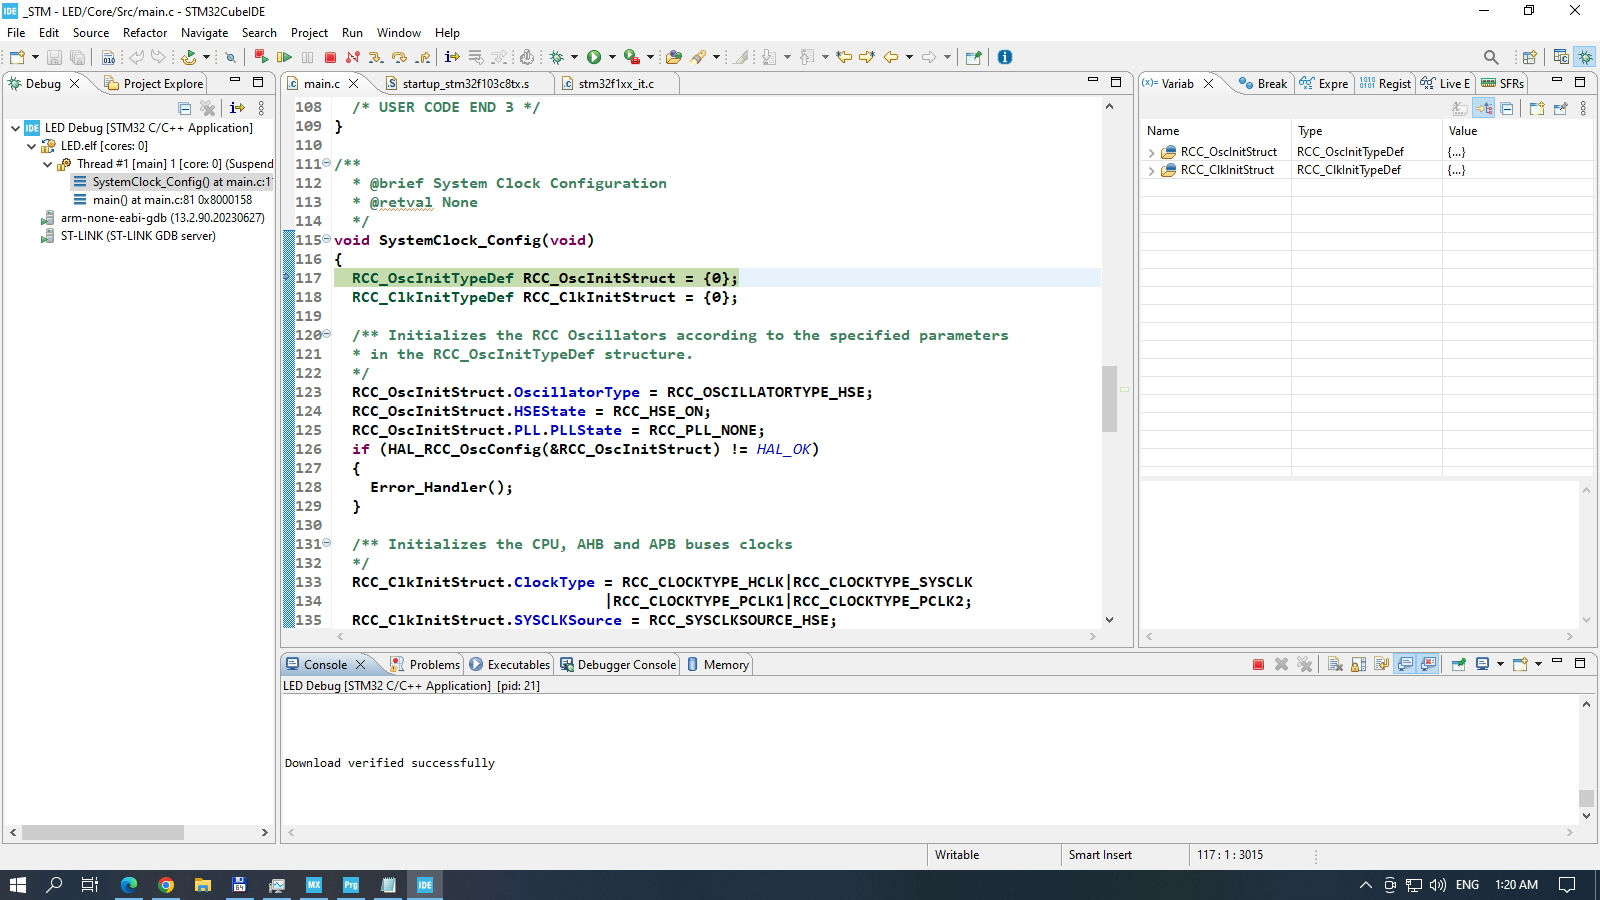Collapse All entries in the Variables panel

(x=1508, y=109)
